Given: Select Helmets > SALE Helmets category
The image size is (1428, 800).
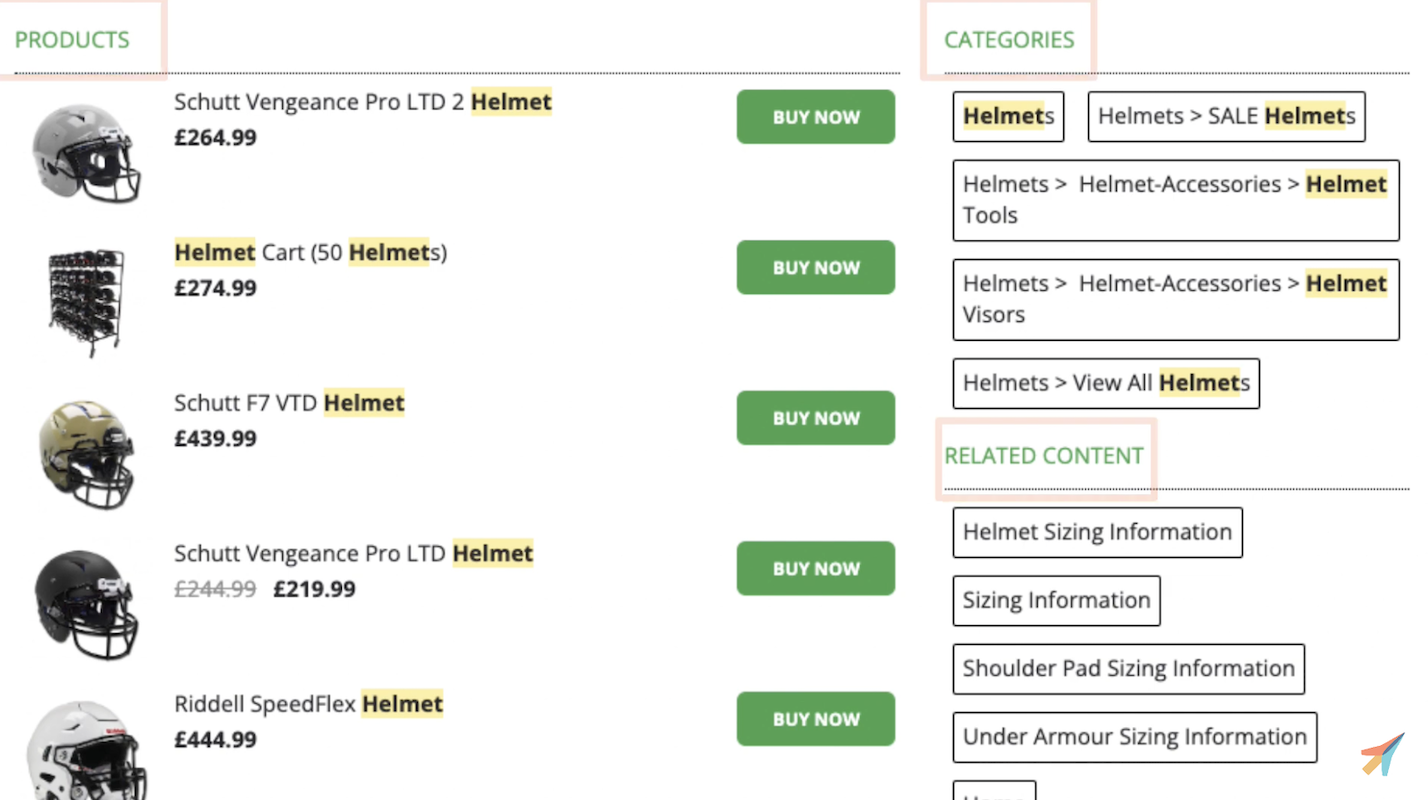Looking at the screenshot, I should [x=1226, y=116].
